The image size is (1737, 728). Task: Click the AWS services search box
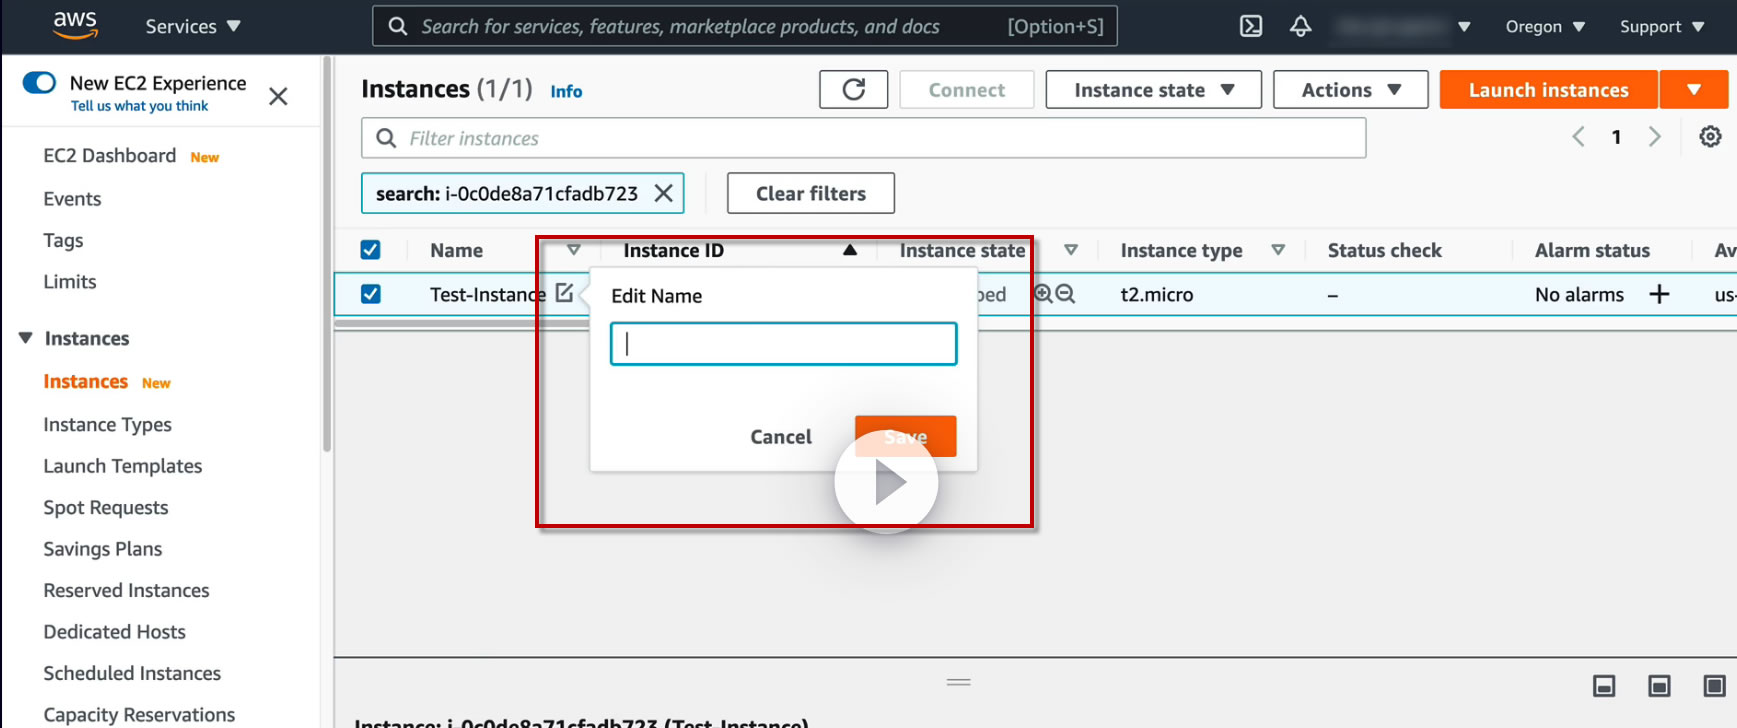[x=745, y=26]
